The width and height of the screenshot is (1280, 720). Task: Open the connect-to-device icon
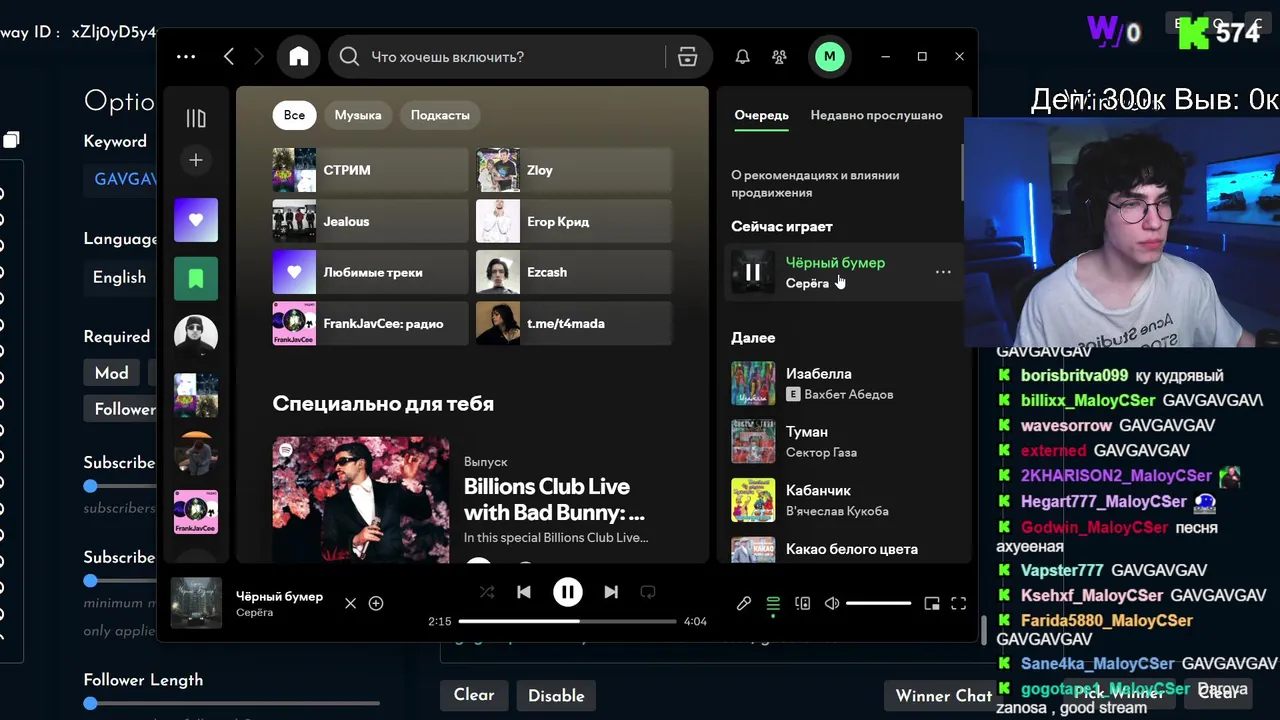802,603
